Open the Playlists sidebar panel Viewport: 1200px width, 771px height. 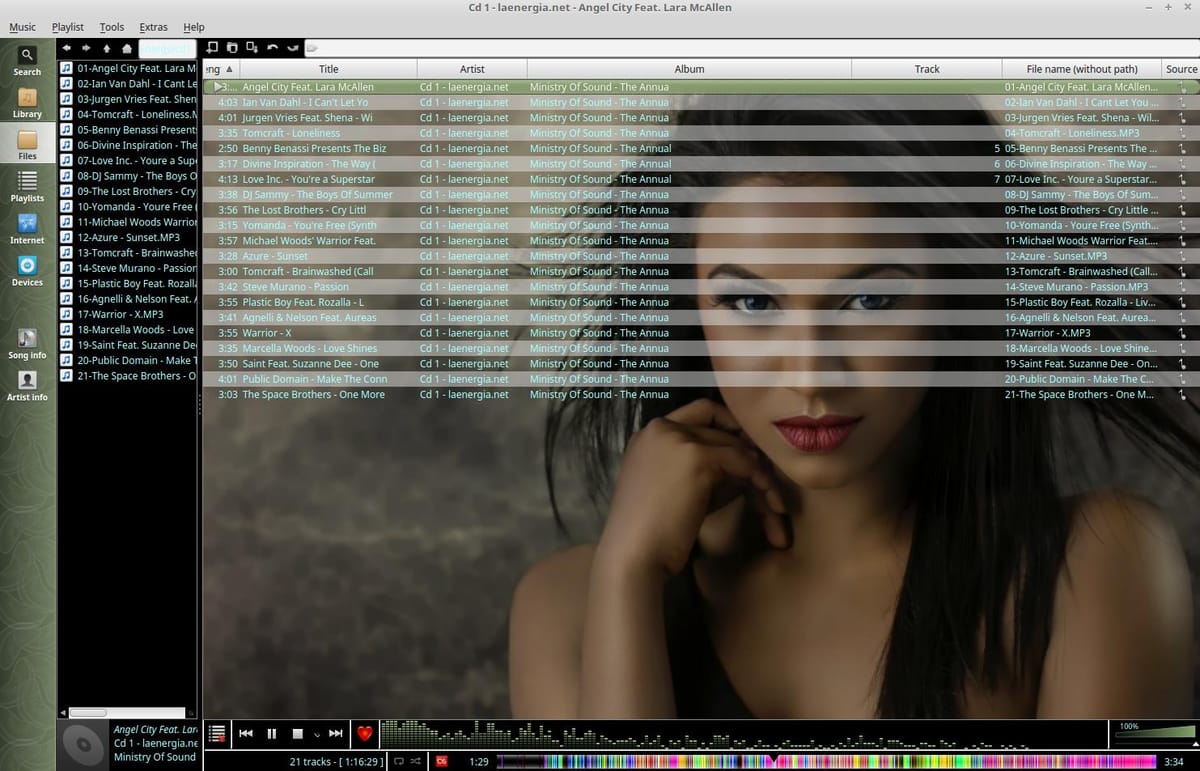point(27,187)
